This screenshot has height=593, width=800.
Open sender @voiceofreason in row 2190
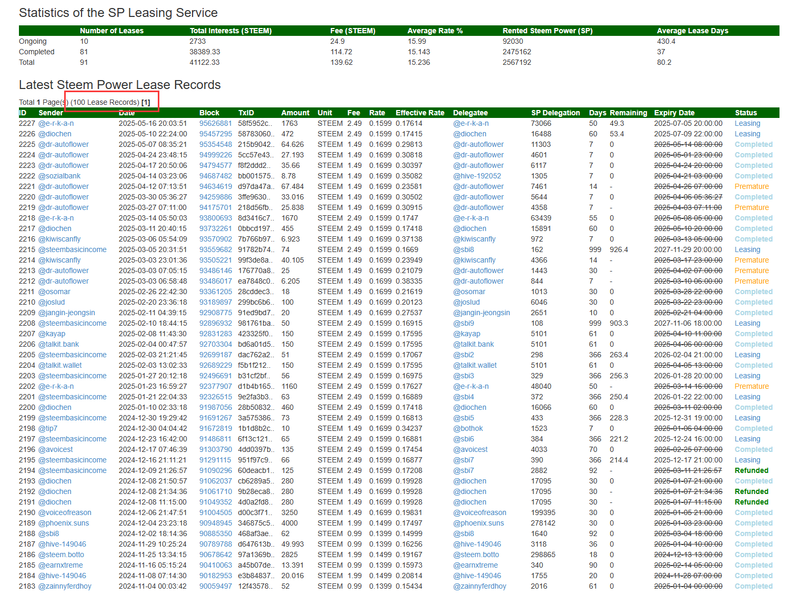(64, 512)
